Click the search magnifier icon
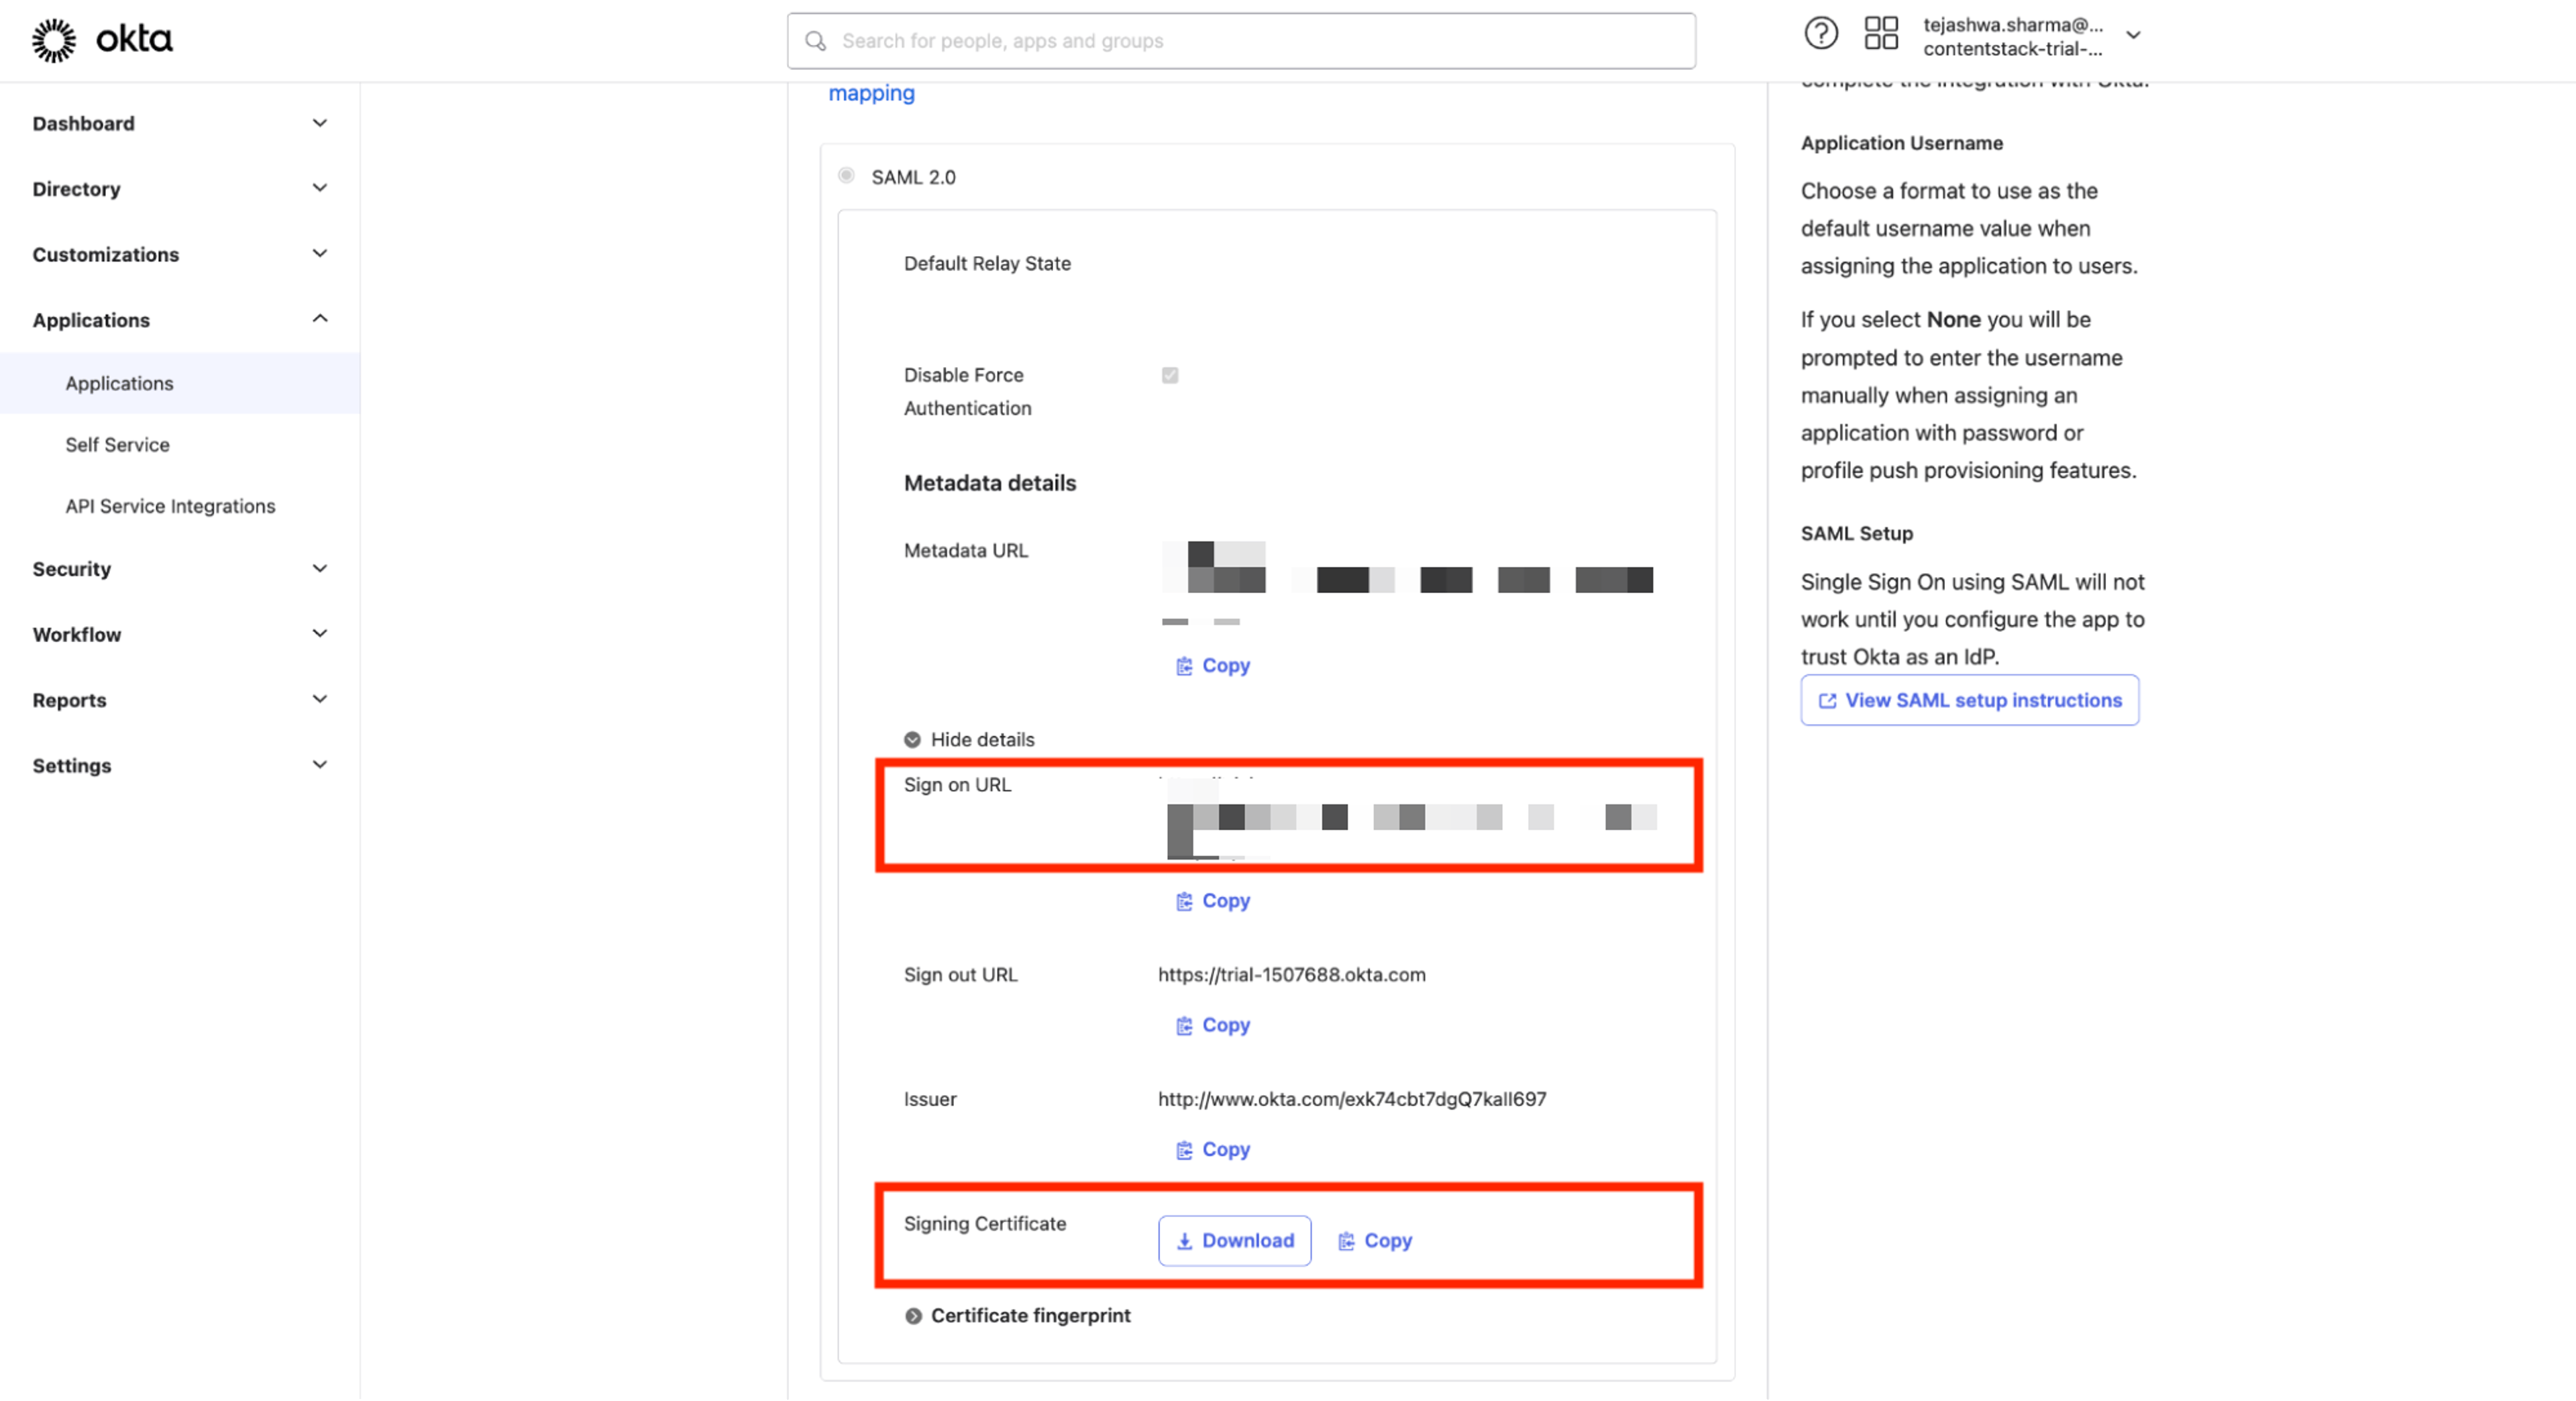The image size is (2576, 1401). (816, 41)
